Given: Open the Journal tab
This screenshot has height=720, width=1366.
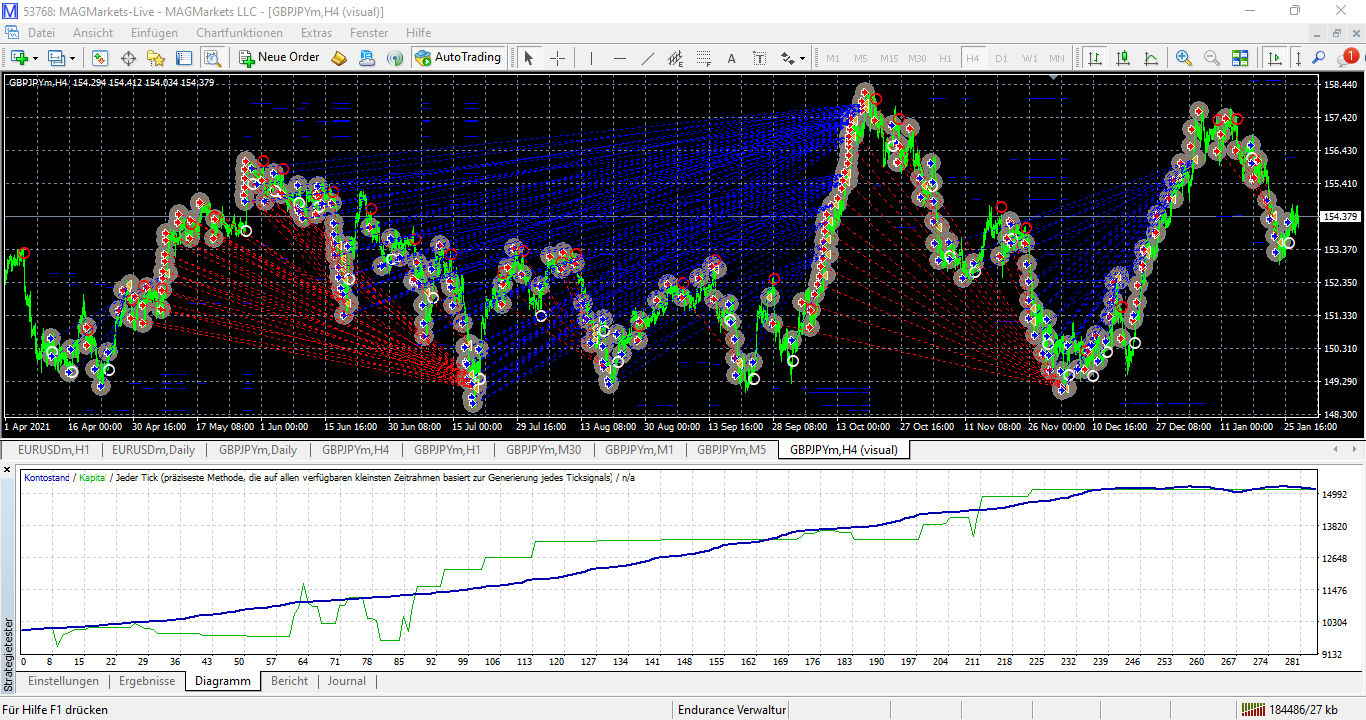Looking at the screenshot, I should tap(347, 681).
